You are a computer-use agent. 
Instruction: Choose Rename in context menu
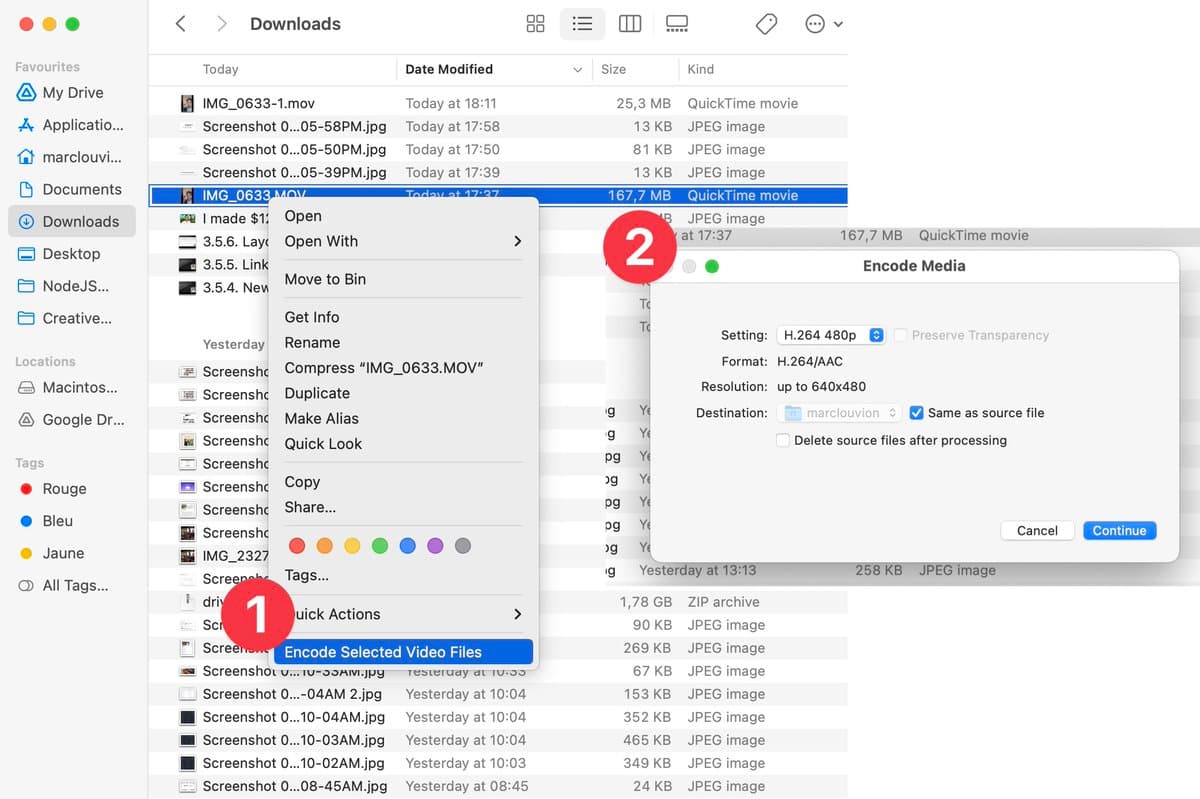click(x=403, y=342)
